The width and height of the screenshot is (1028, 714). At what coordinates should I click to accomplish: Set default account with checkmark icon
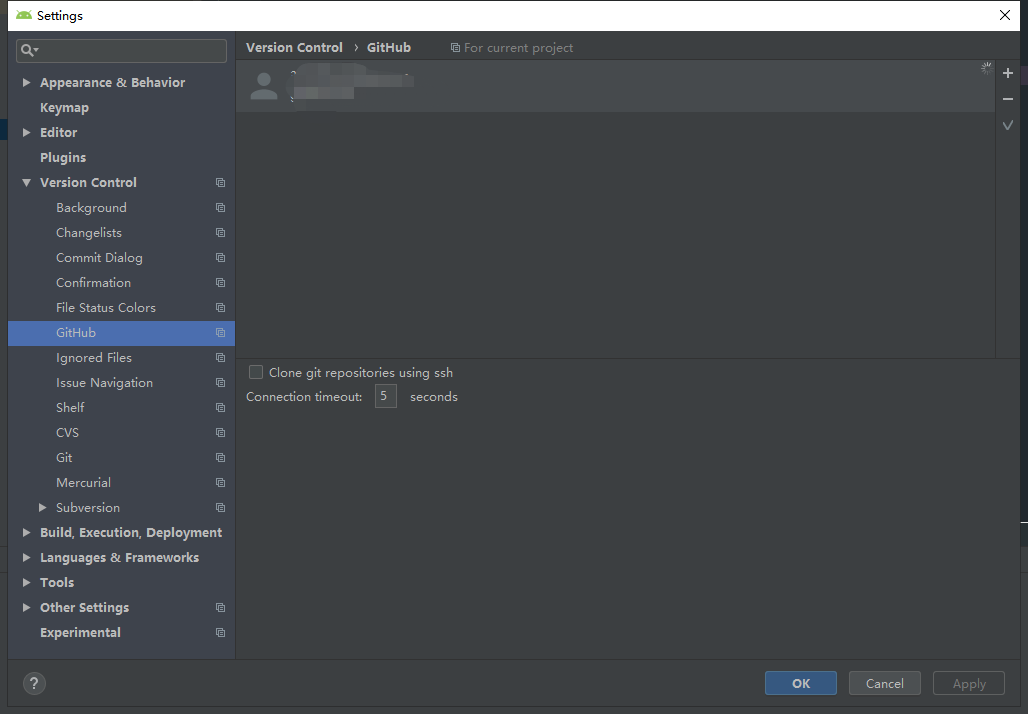tap(1008, 125)
